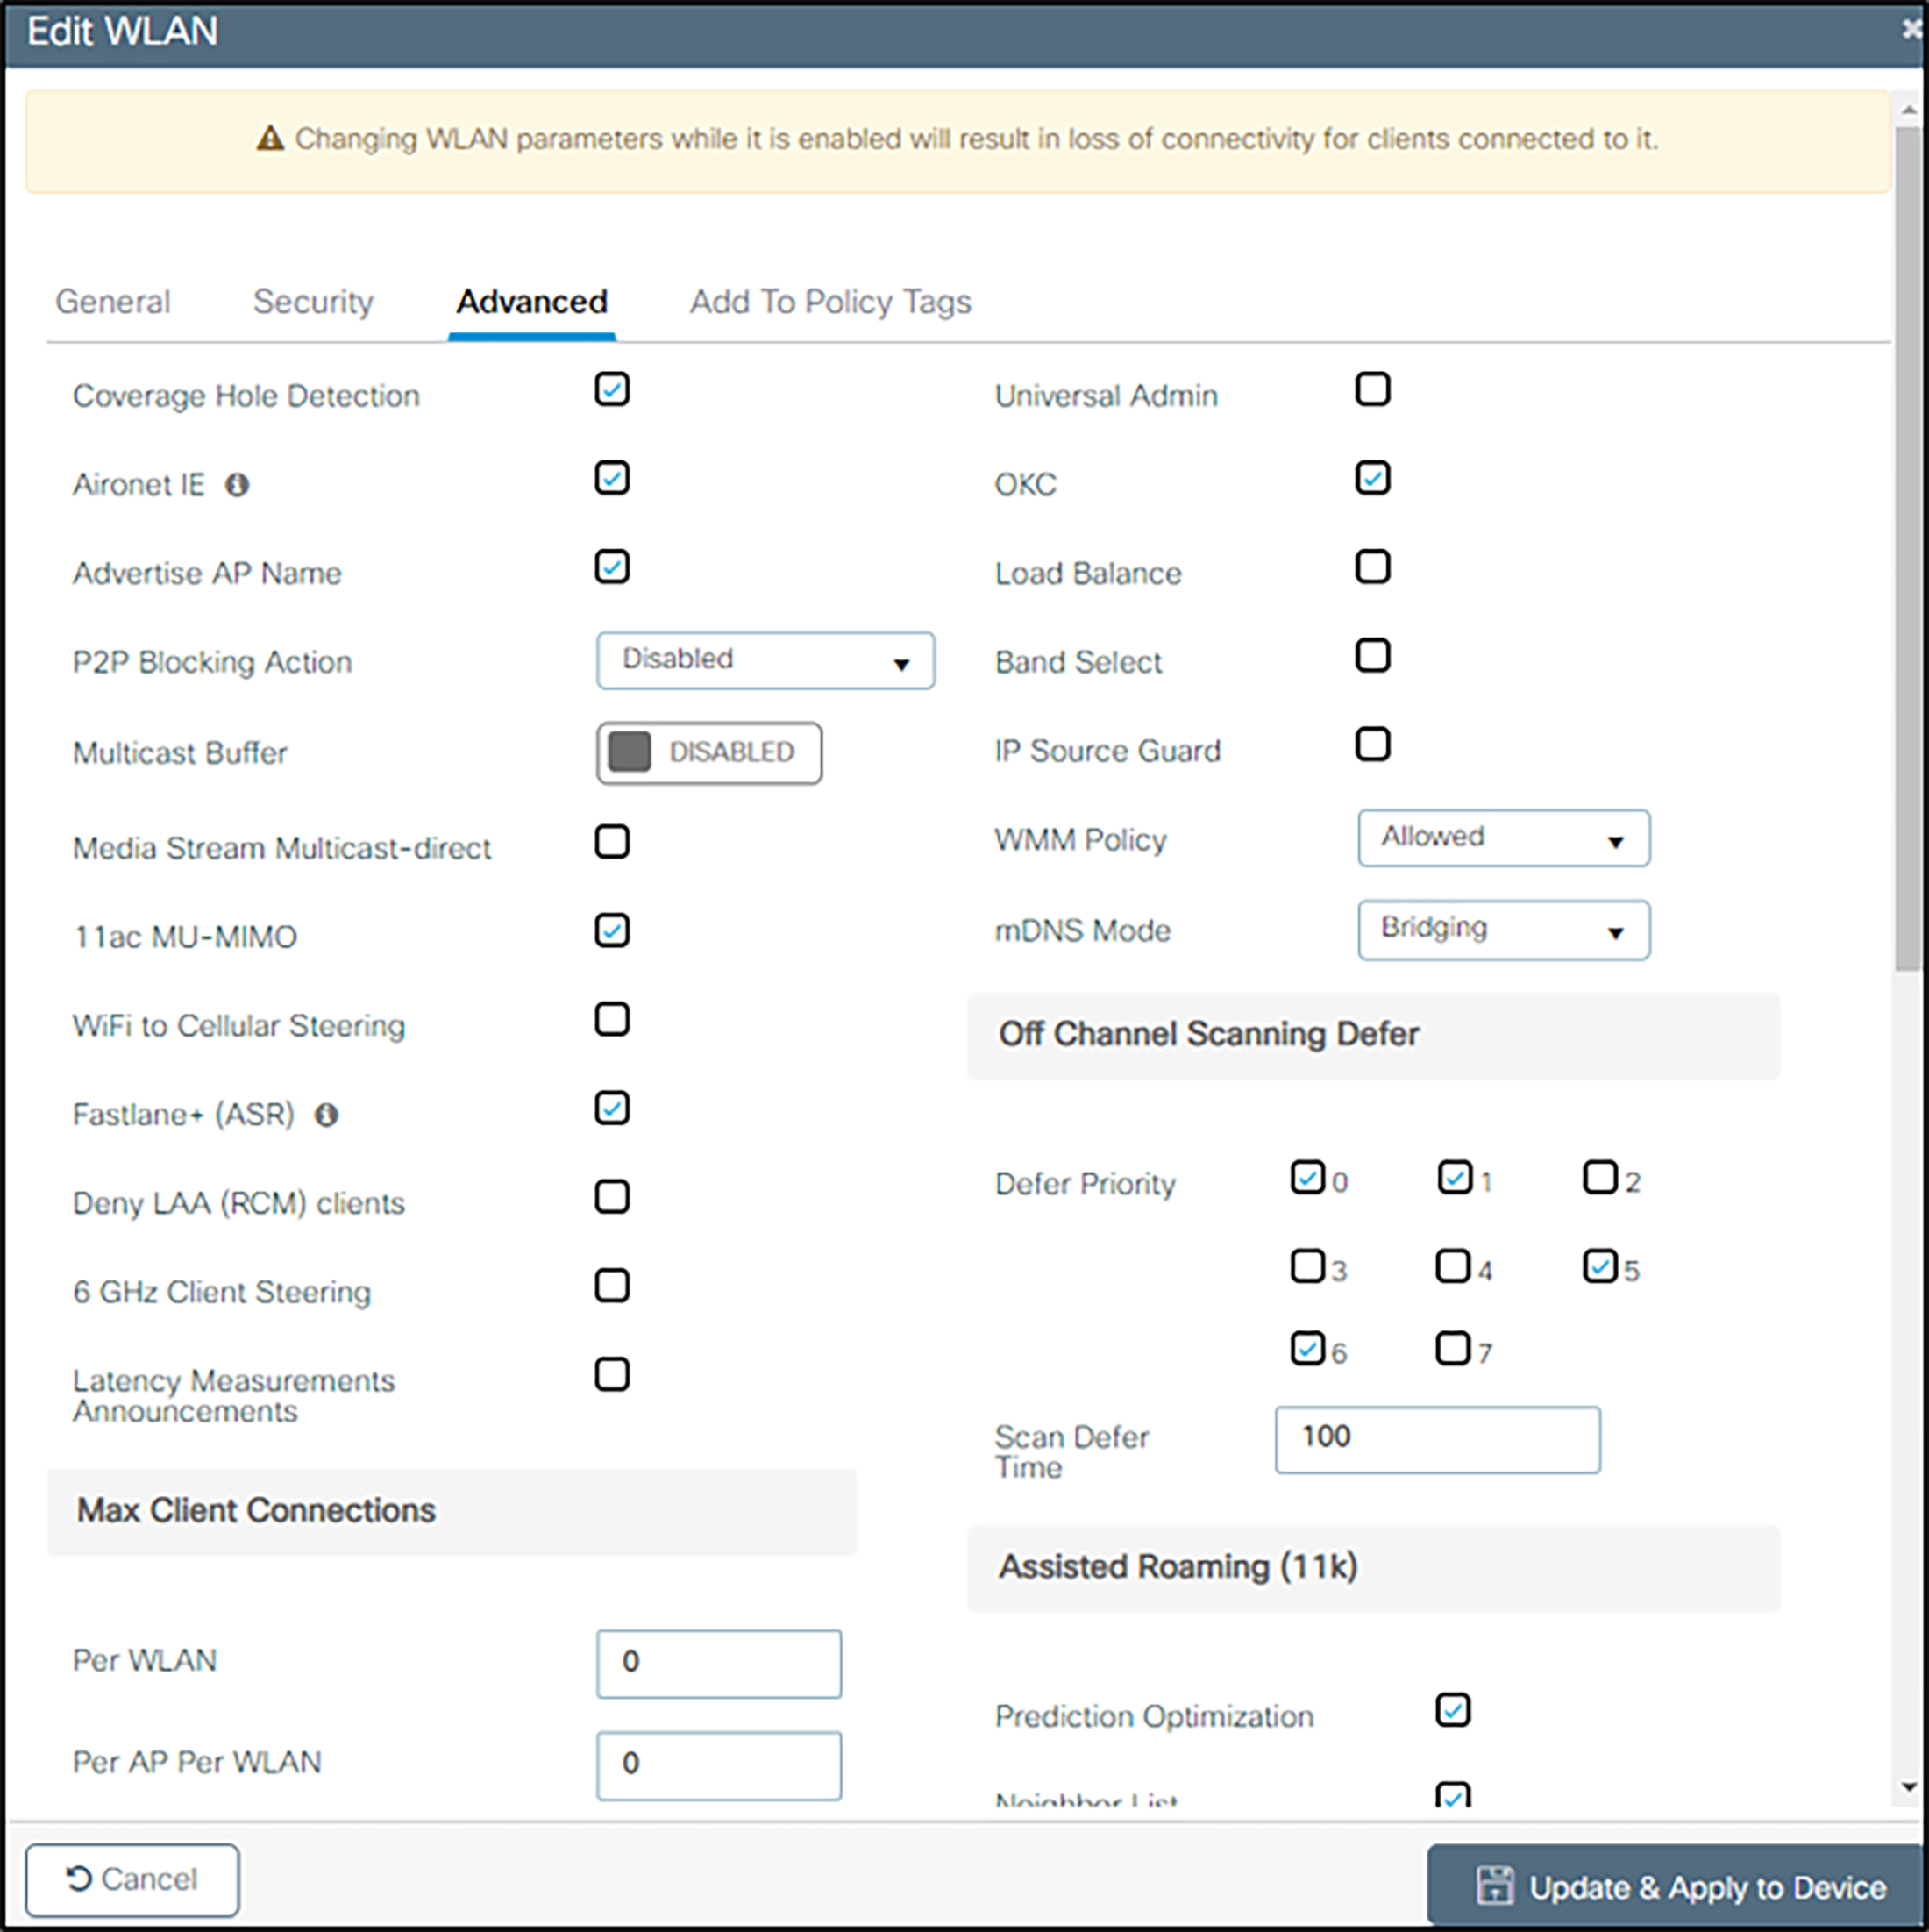The width and height of the screenshot is (1929, 1932).
Task: Open the WMM Policy dropdown
Action: point(1503,838)
